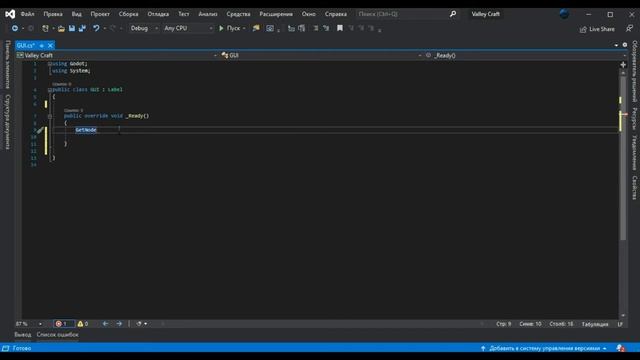The height and width of the screenshot is (360, 640).
Task: Open the Вывод panel tab
Action: tap(22, 335)
